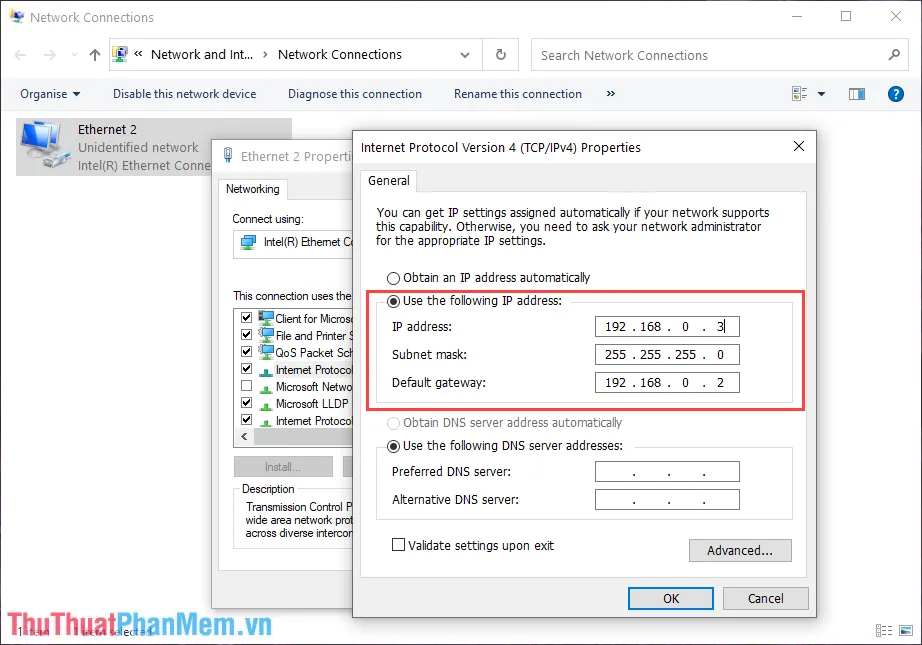Click the Help question mark icon

[x=896, y=94]
